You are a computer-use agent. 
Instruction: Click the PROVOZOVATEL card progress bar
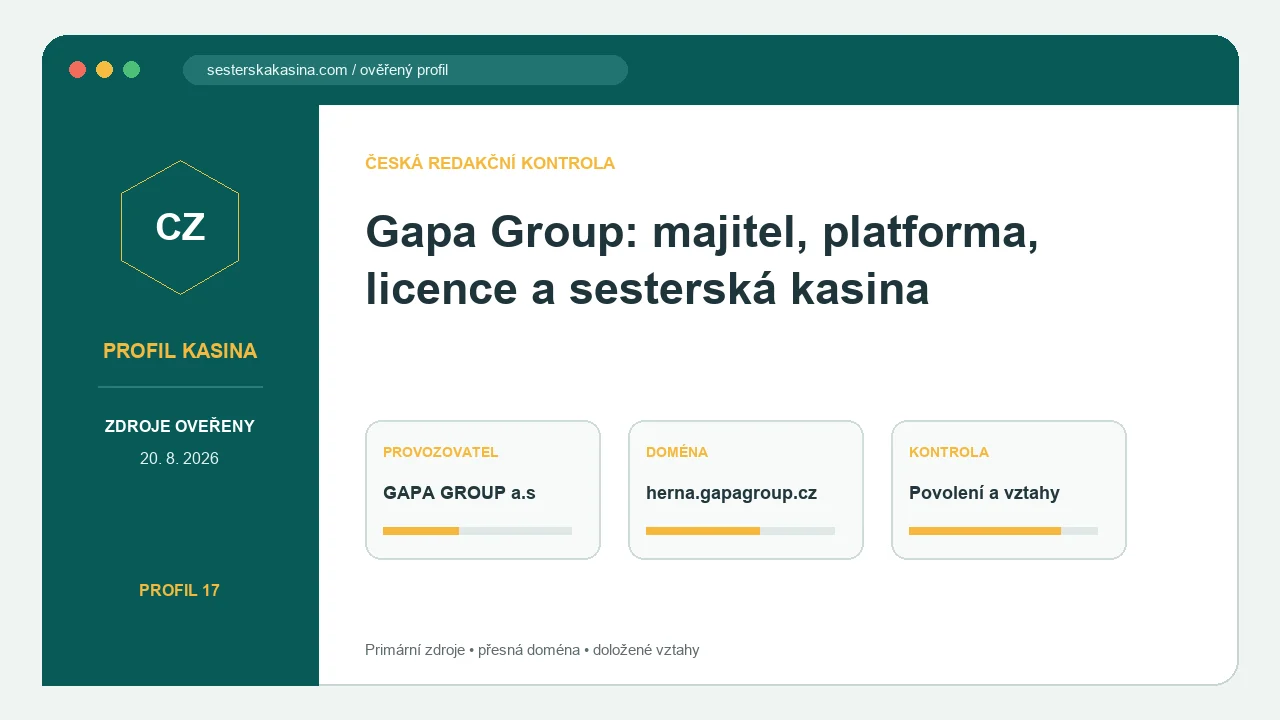point(477,531)
